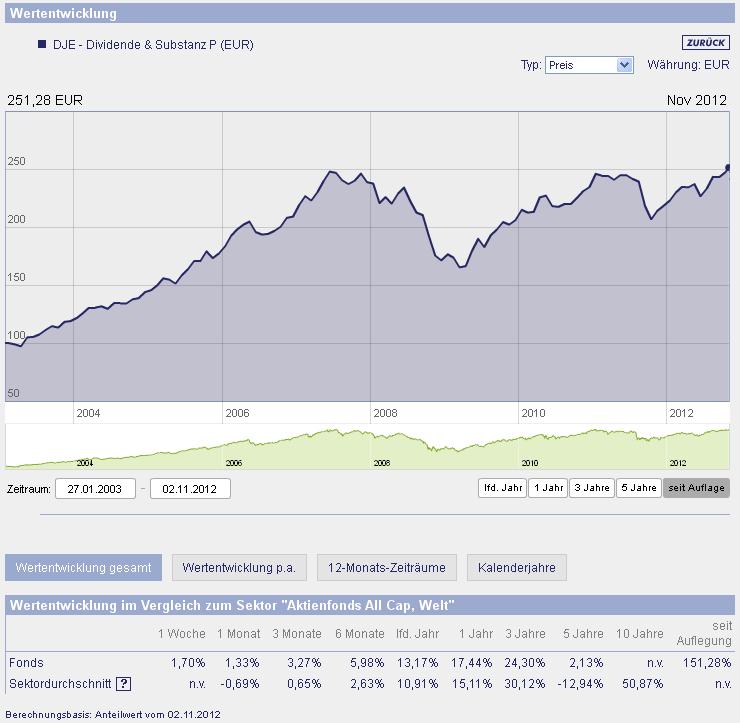Select the 5 Jahre period button
The image size is (740, 723).
click(x=639, y=488)
